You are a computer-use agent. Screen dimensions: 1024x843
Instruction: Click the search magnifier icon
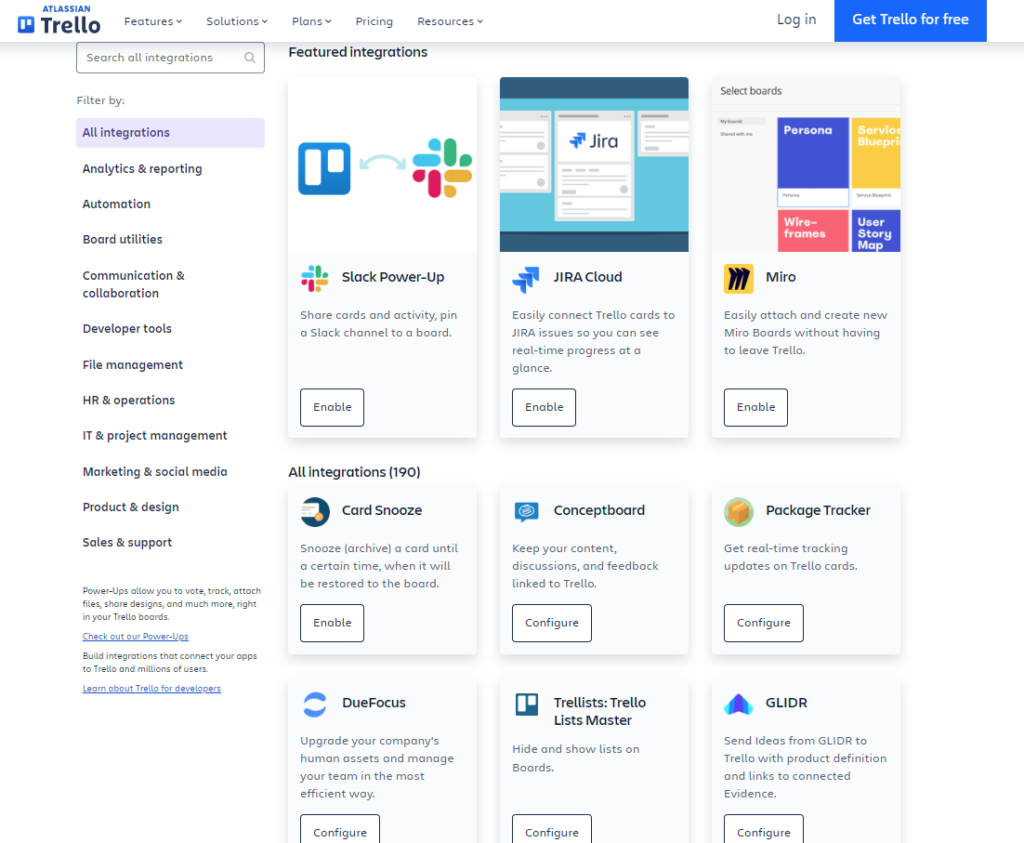(x=249, y=57)
